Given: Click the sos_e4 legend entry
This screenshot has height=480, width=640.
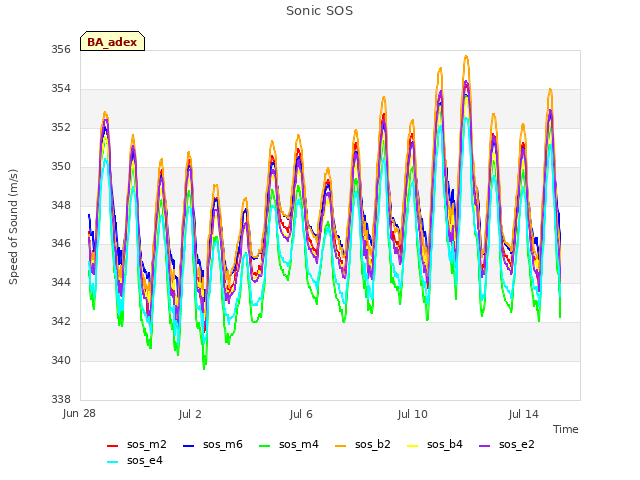Looking at the screenshot, I should [x=135, y=460].
